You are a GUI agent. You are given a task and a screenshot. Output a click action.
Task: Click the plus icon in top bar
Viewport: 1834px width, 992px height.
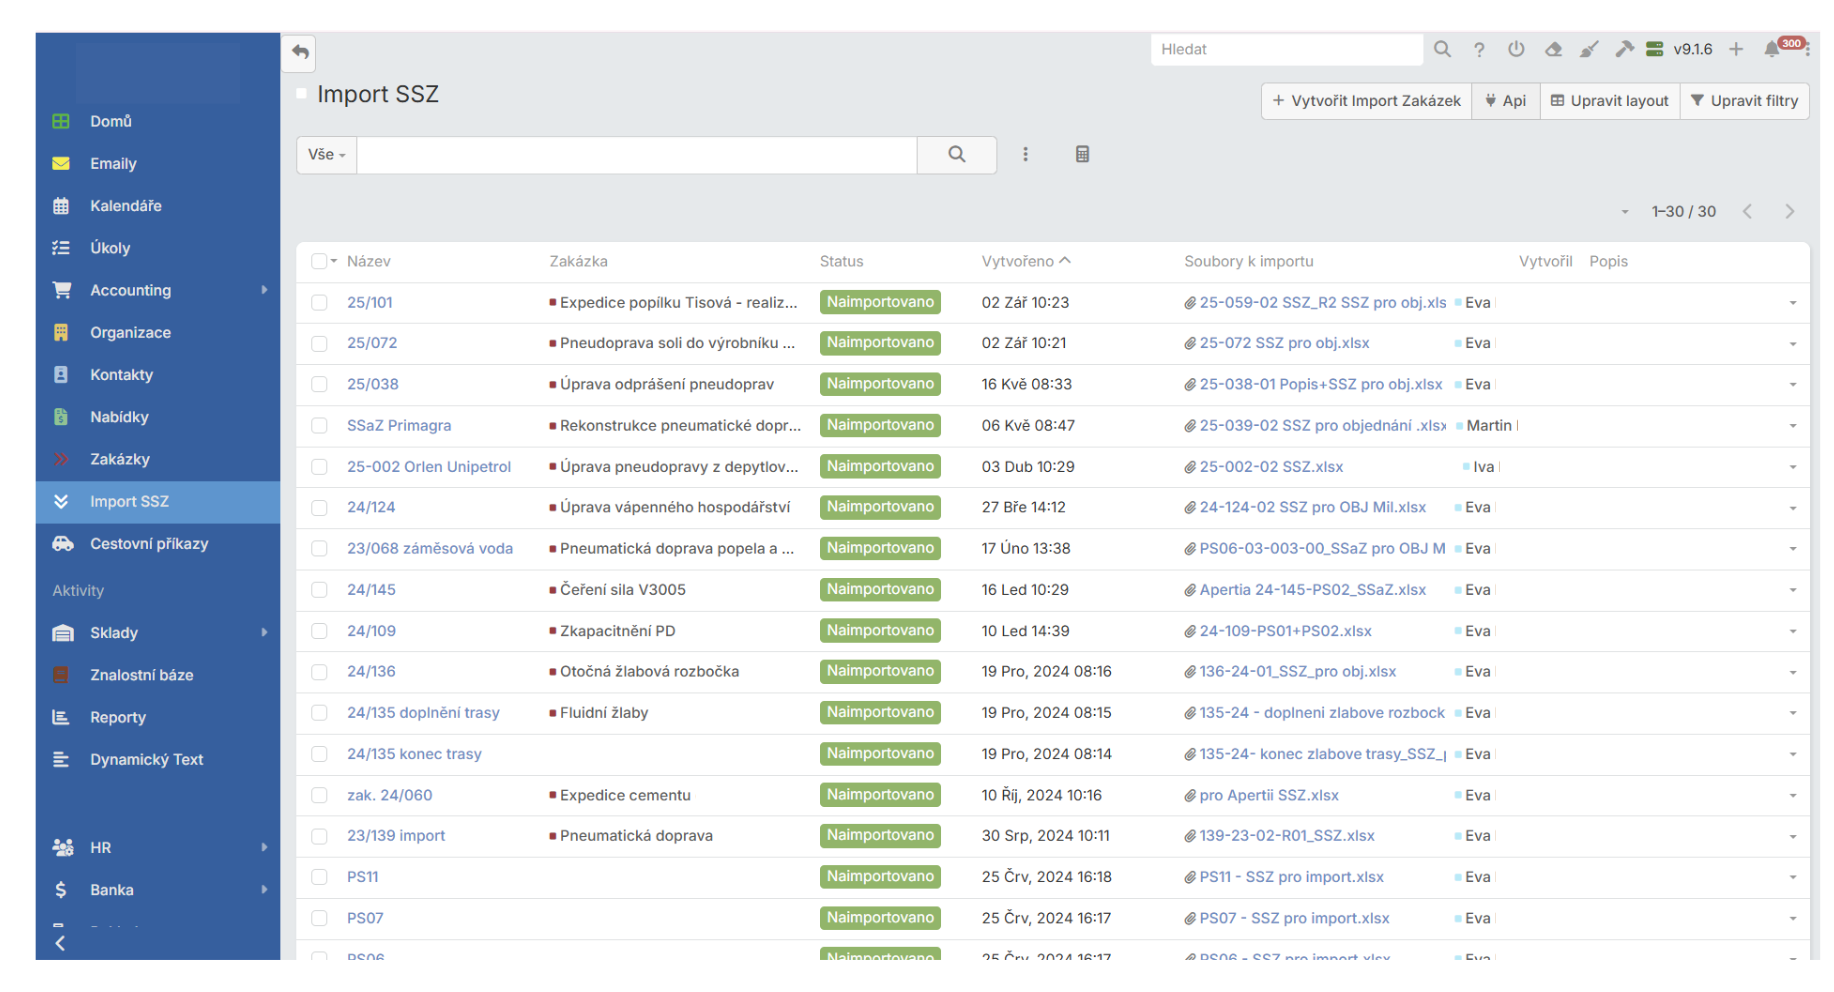1736,49
